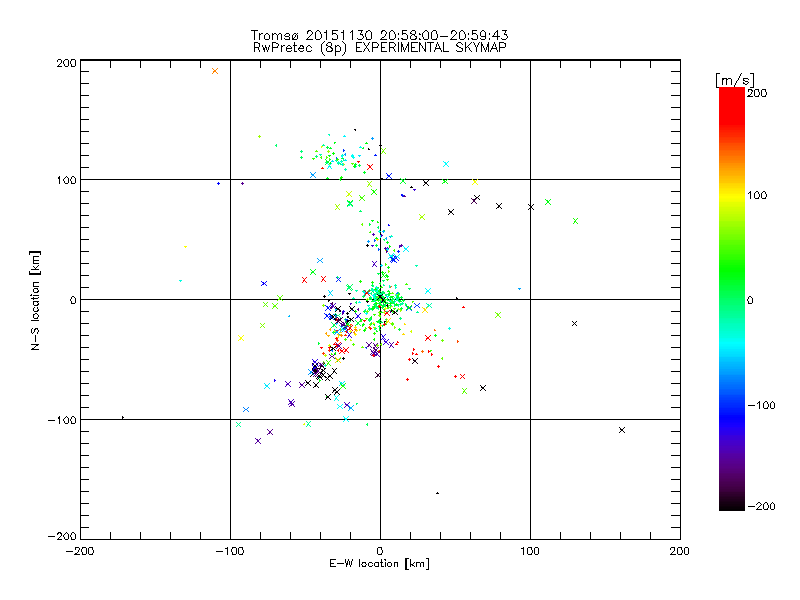Click the x-axis tick label '-200'

80,551
